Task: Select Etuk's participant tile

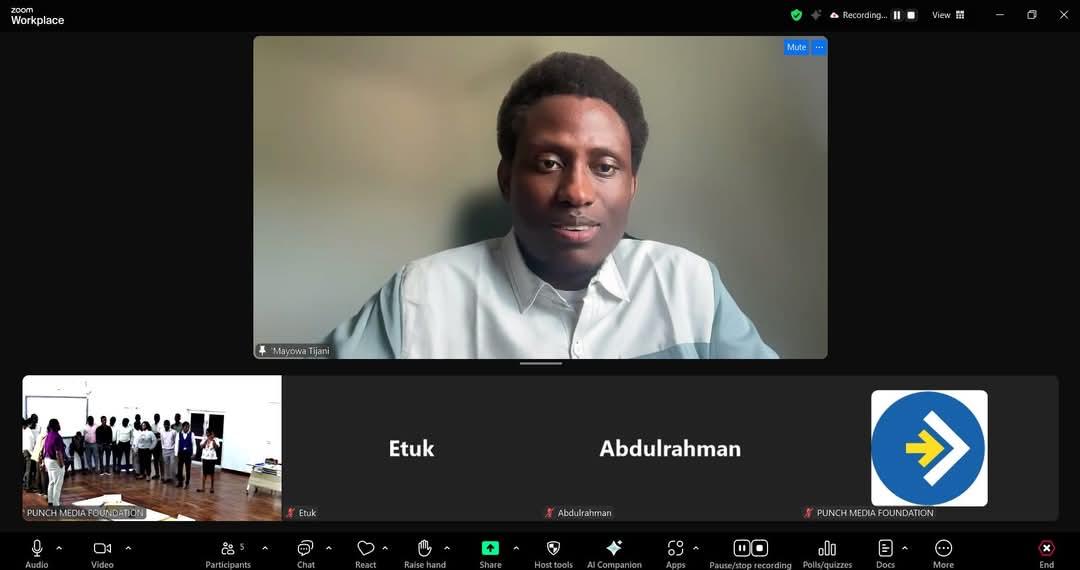Action: [411, 447]
